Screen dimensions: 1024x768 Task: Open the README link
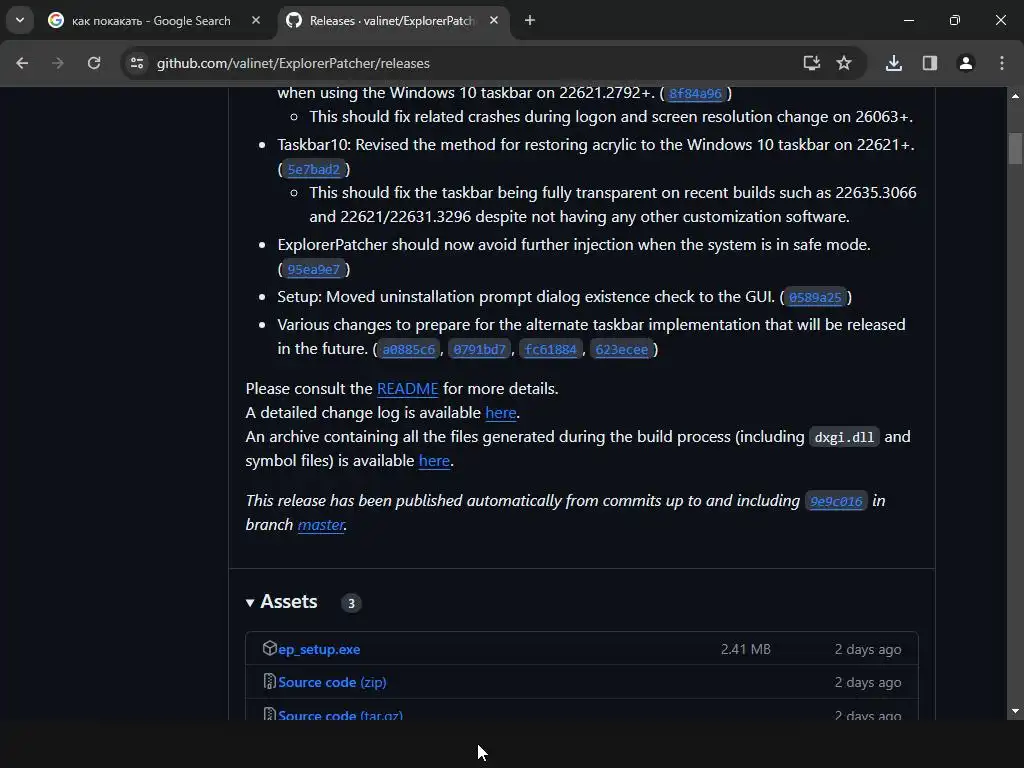(x=408, y=389)
